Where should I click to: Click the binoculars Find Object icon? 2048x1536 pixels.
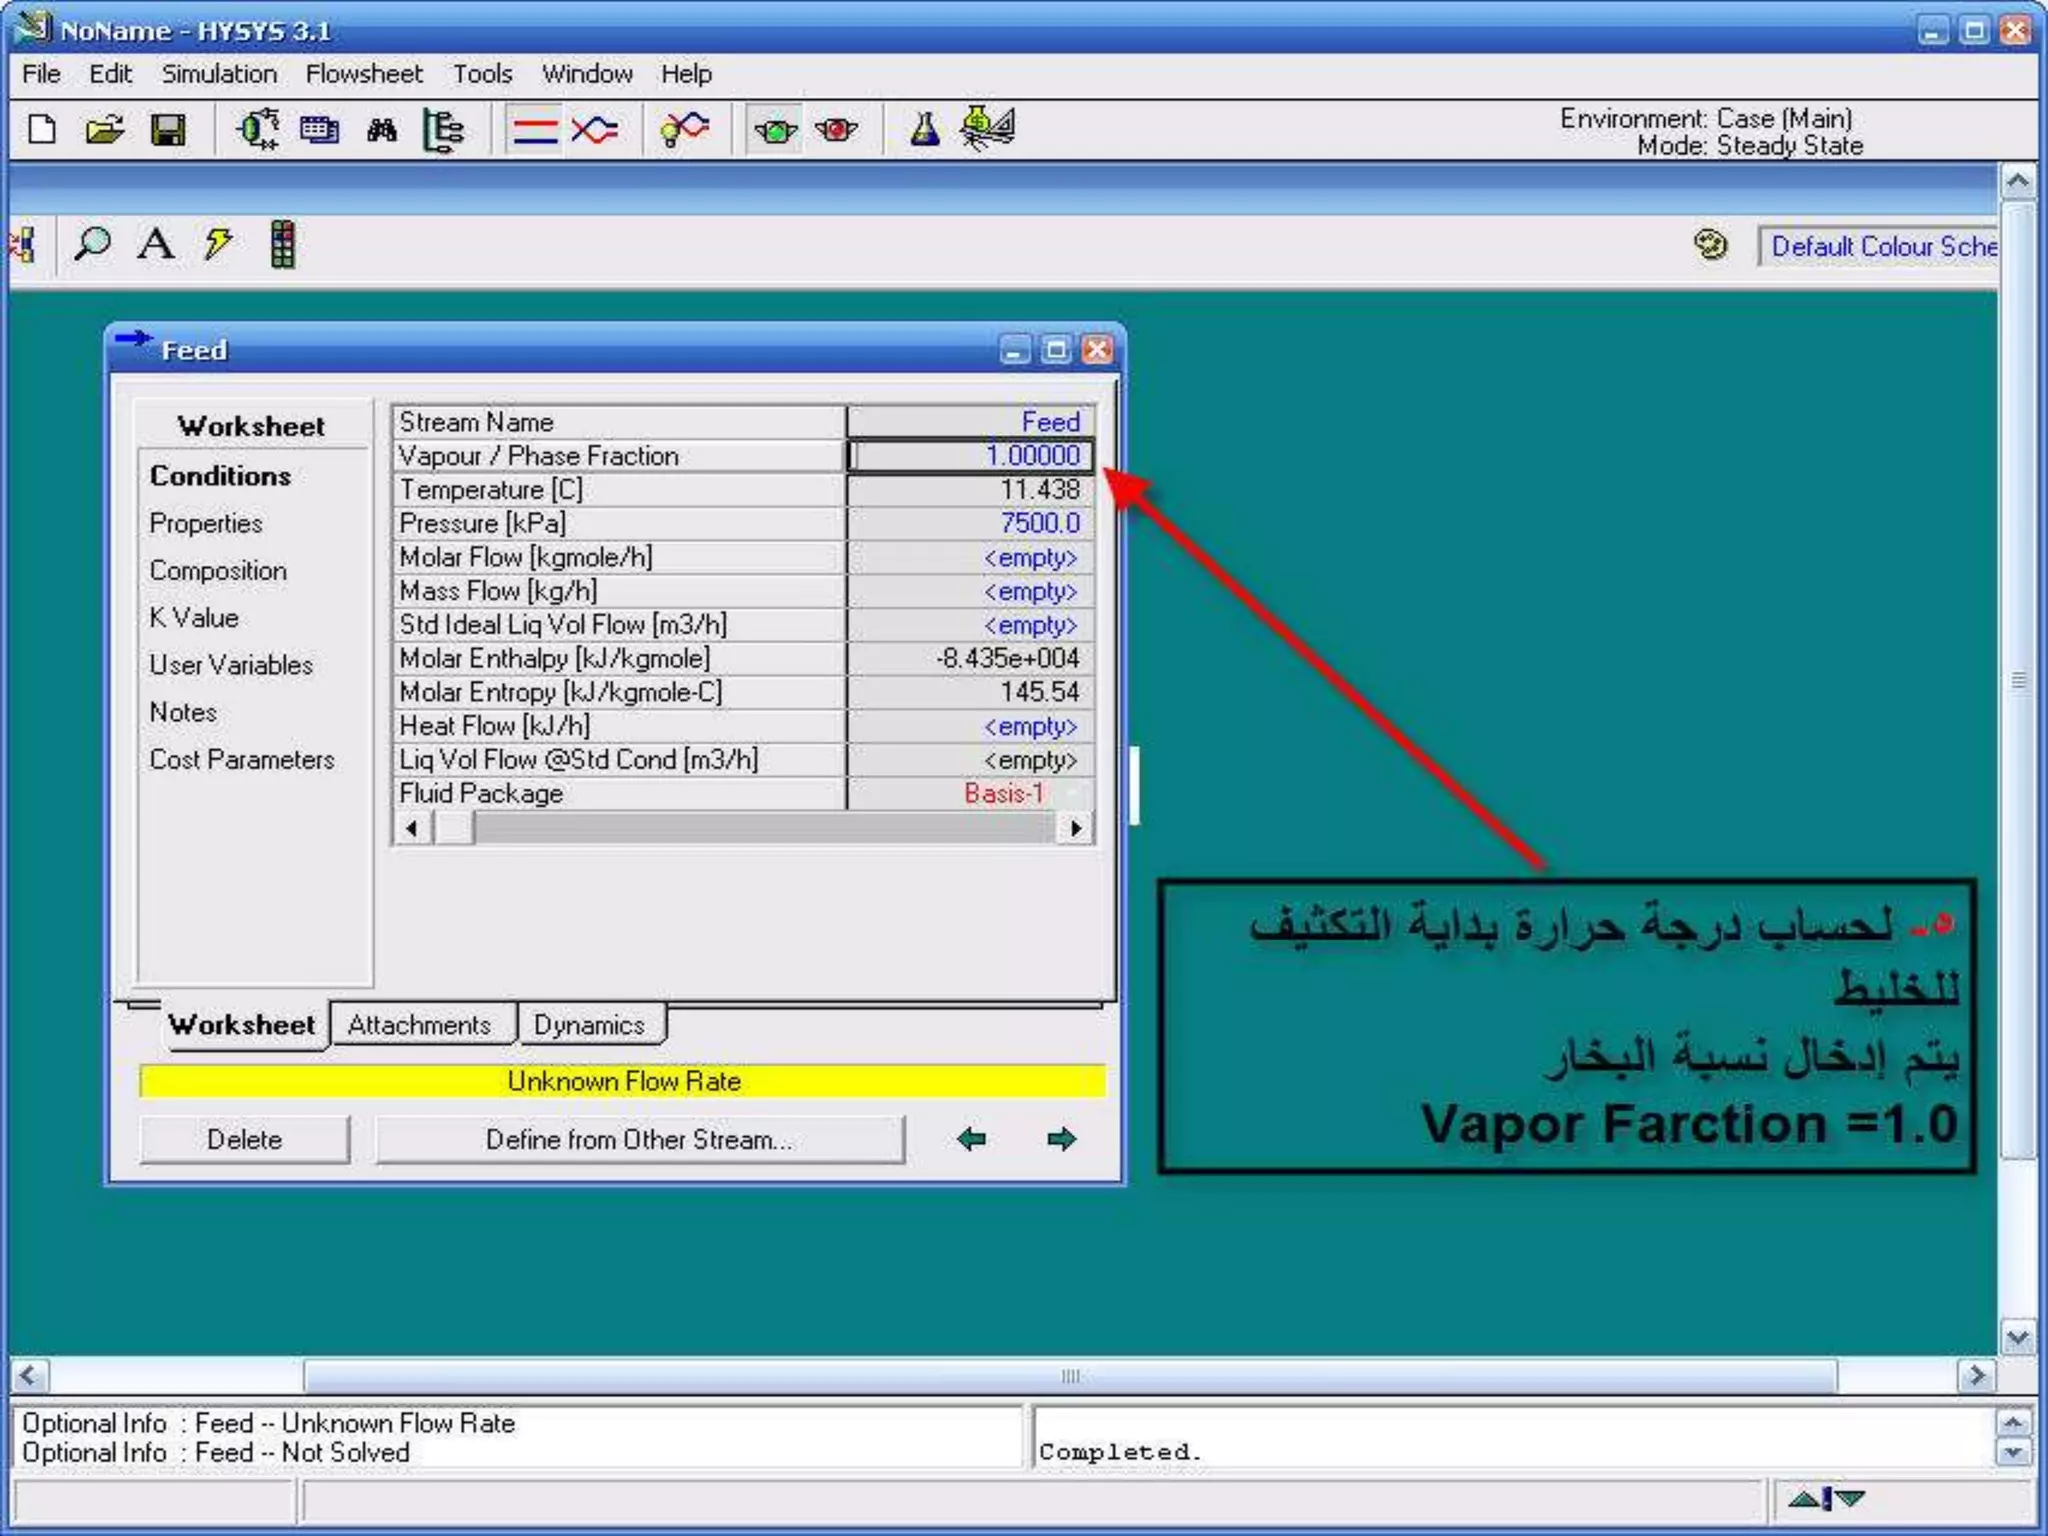381,129
